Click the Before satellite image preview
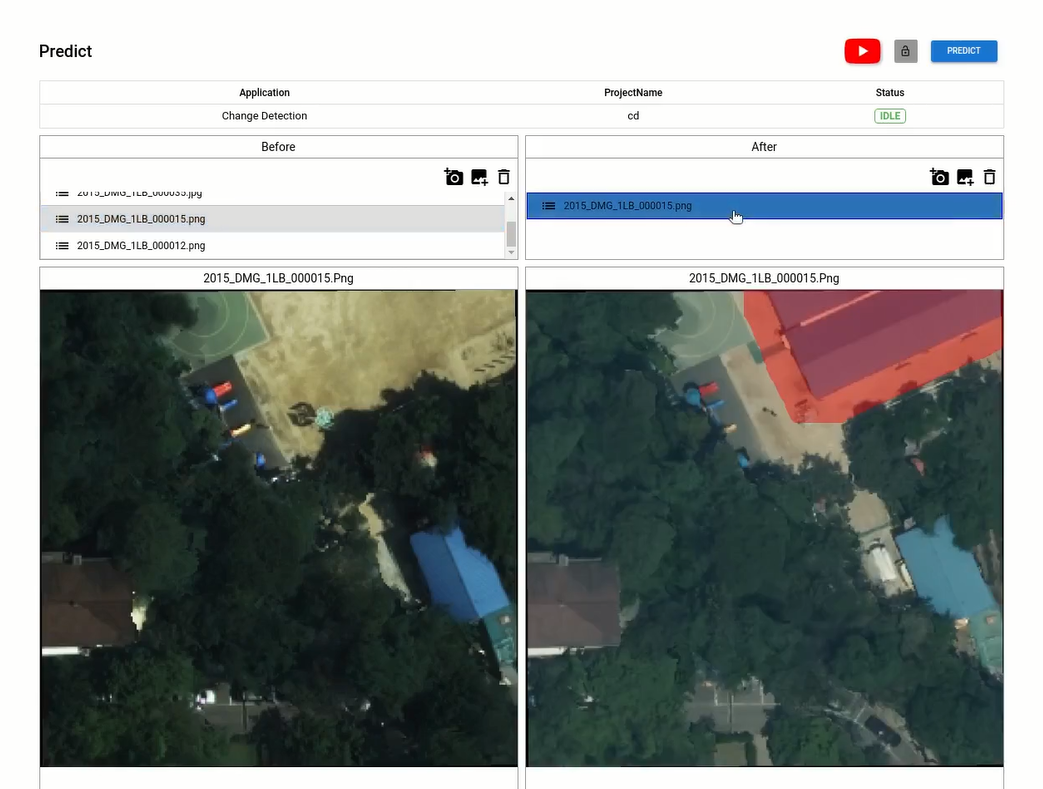Viewport: 1043px width, 789px height. [x=278, y=528]
